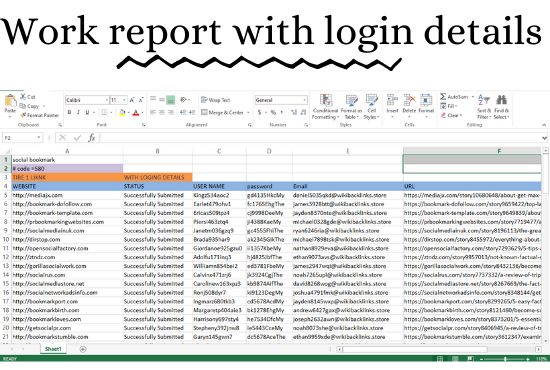
Task: Align cell text left
Action: click(x=153, y=112)
